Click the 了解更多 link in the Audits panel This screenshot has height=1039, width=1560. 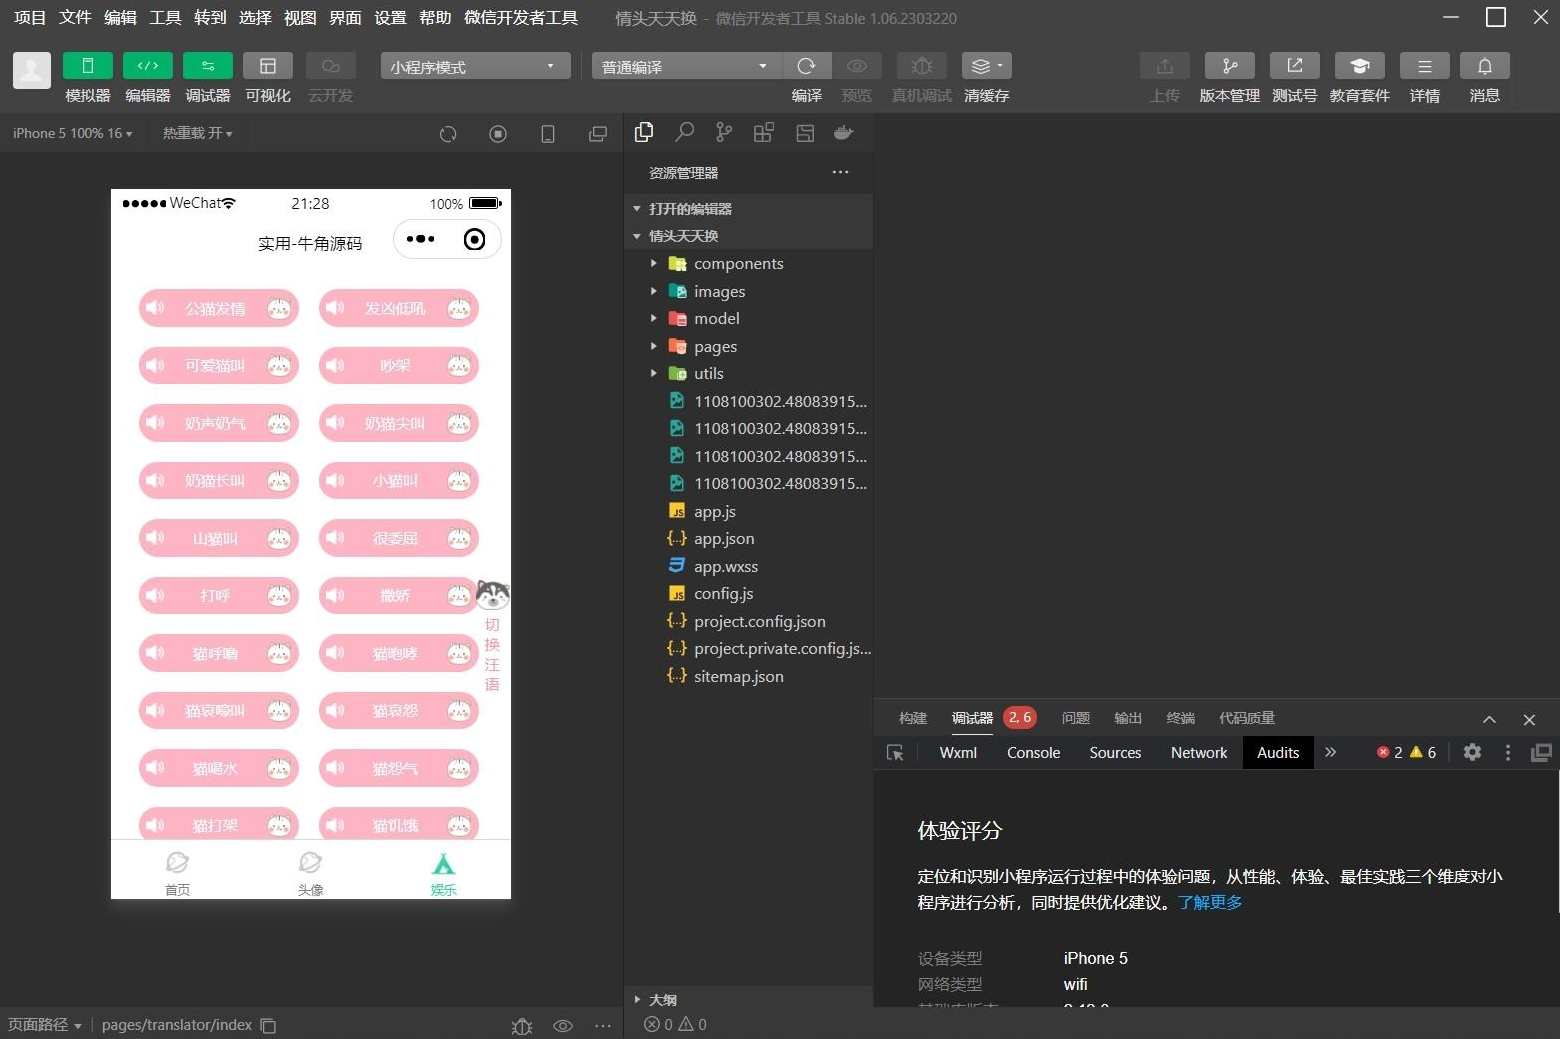point(1209,901)
